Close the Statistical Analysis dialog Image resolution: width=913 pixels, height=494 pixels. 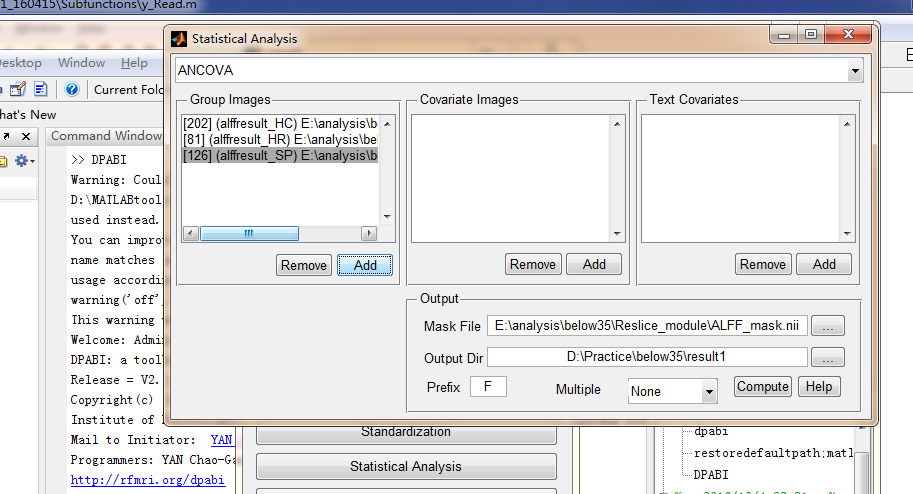pos(848,35)
